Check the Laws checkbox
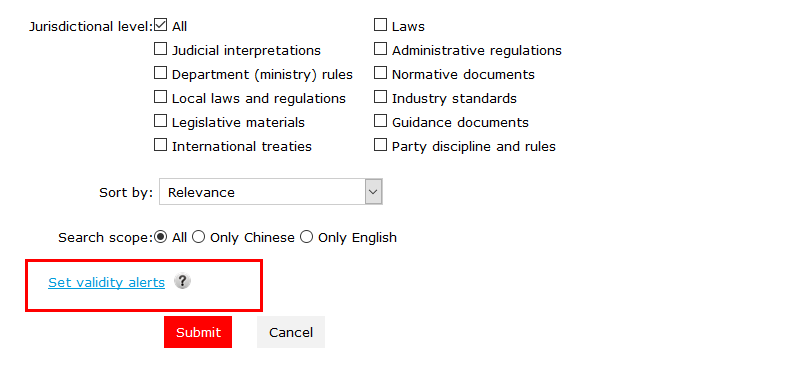804x372 pixels. [x=380, y=25]
